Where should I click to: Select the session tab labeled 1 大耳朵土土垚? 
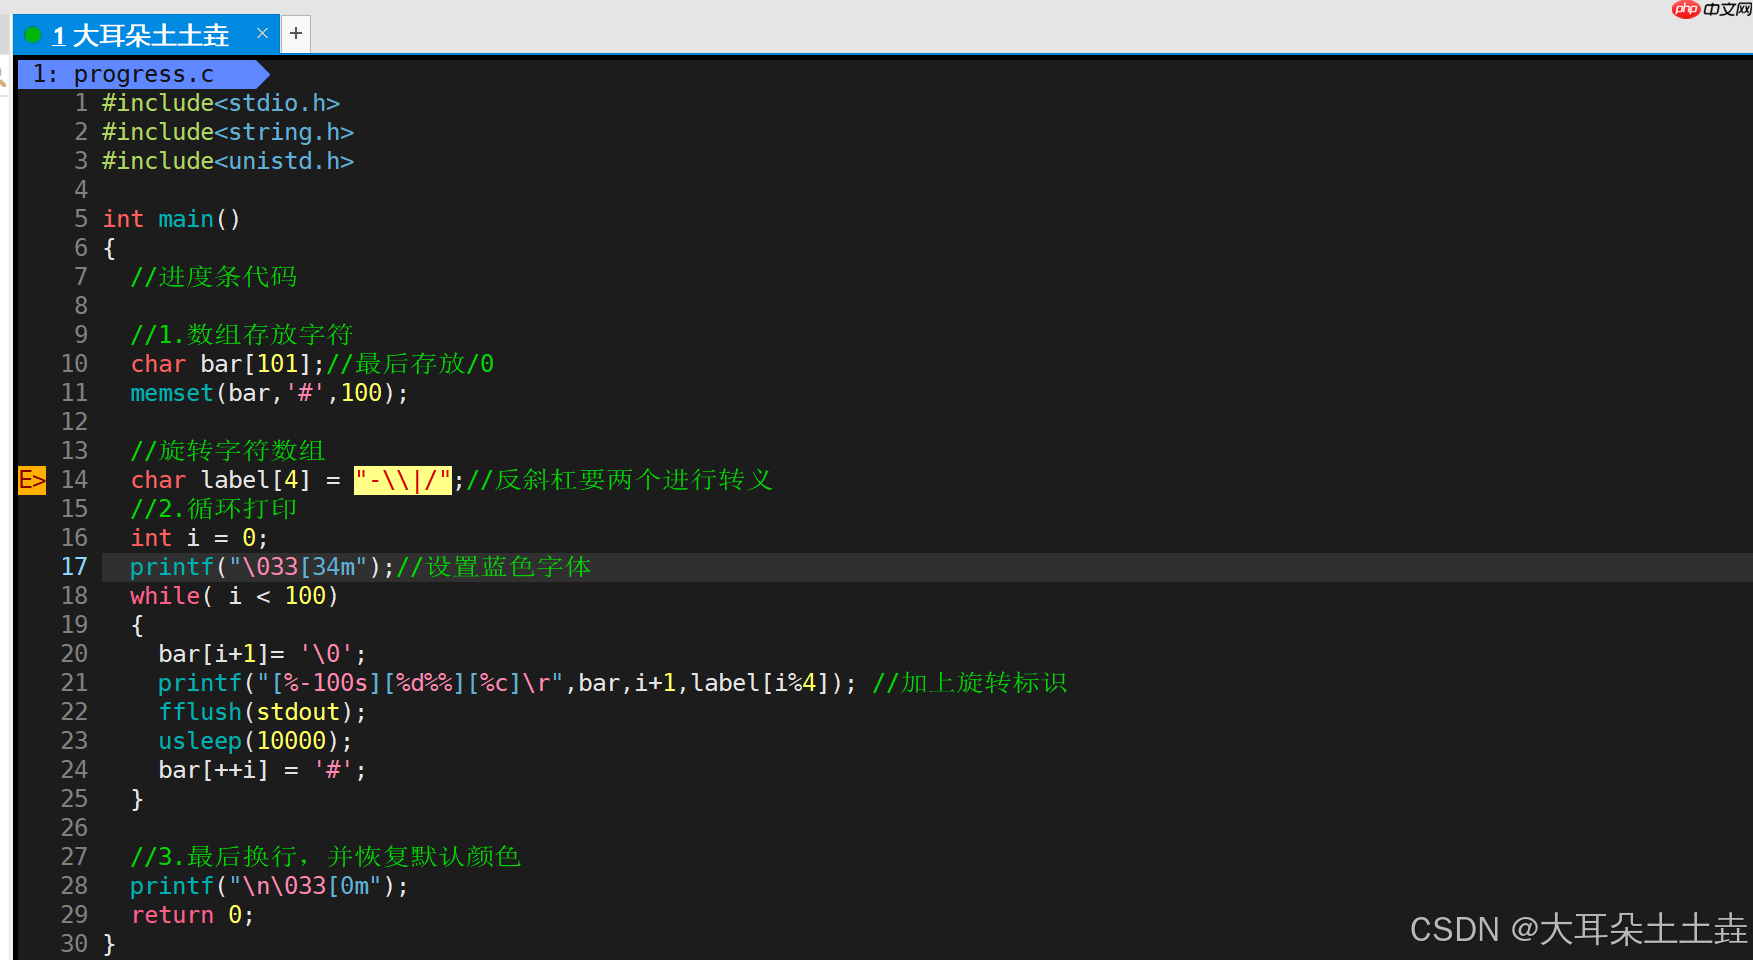(x=145, y=34)
